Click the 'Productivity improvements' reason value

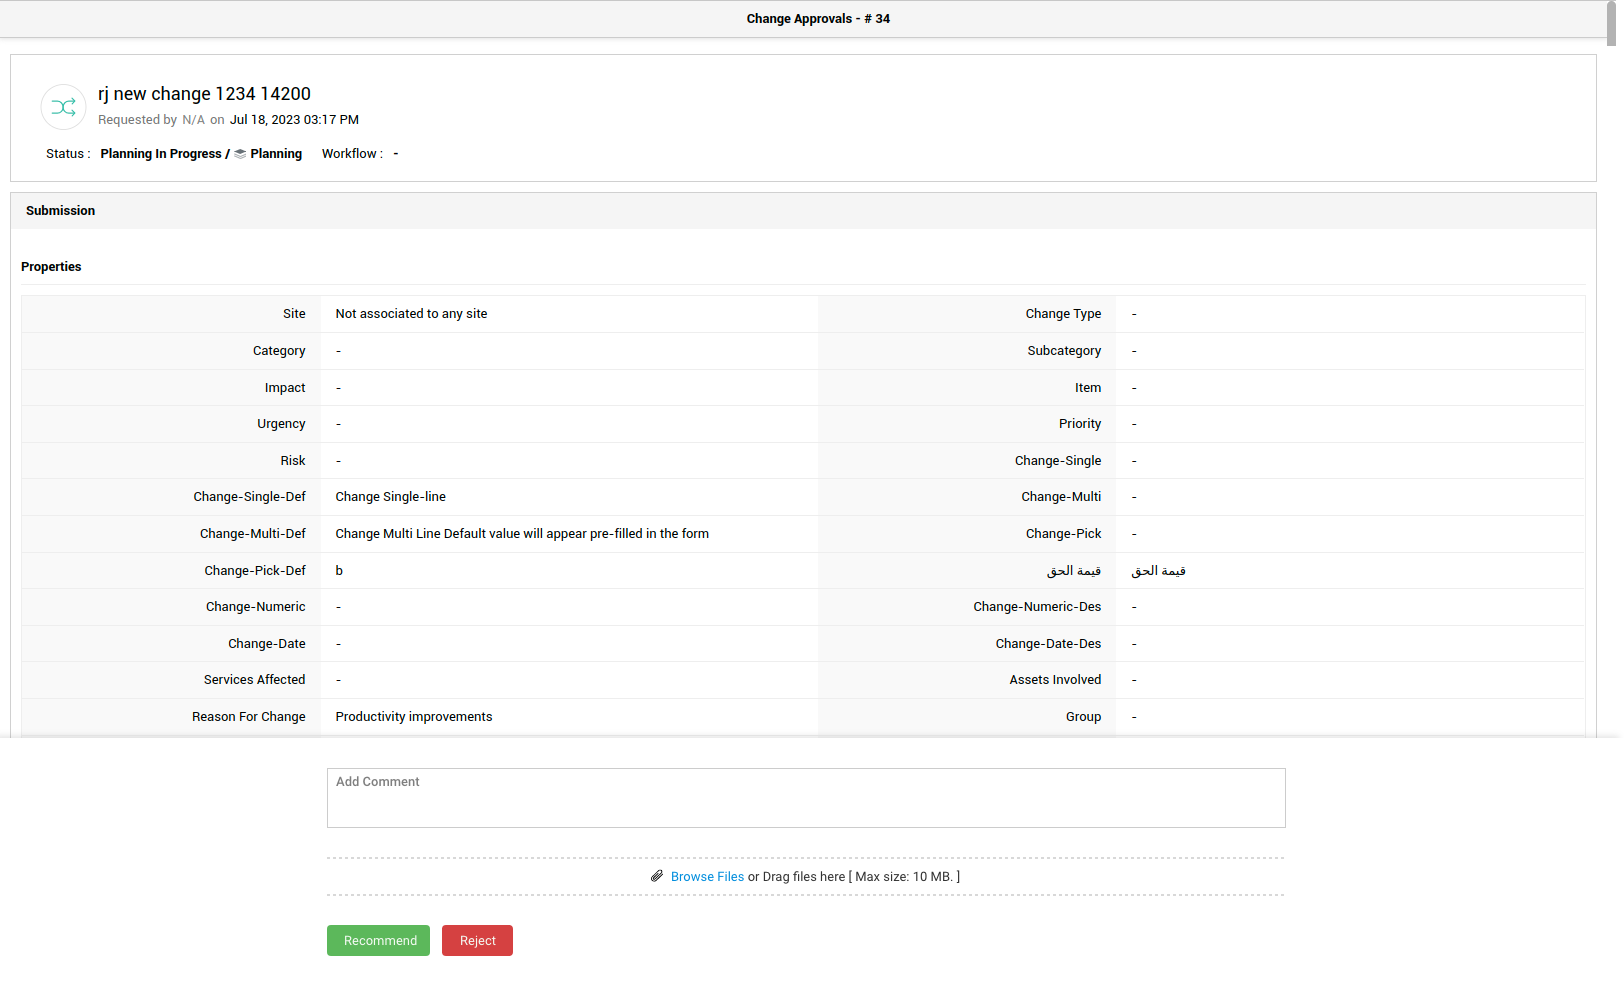tap(413, 717)
